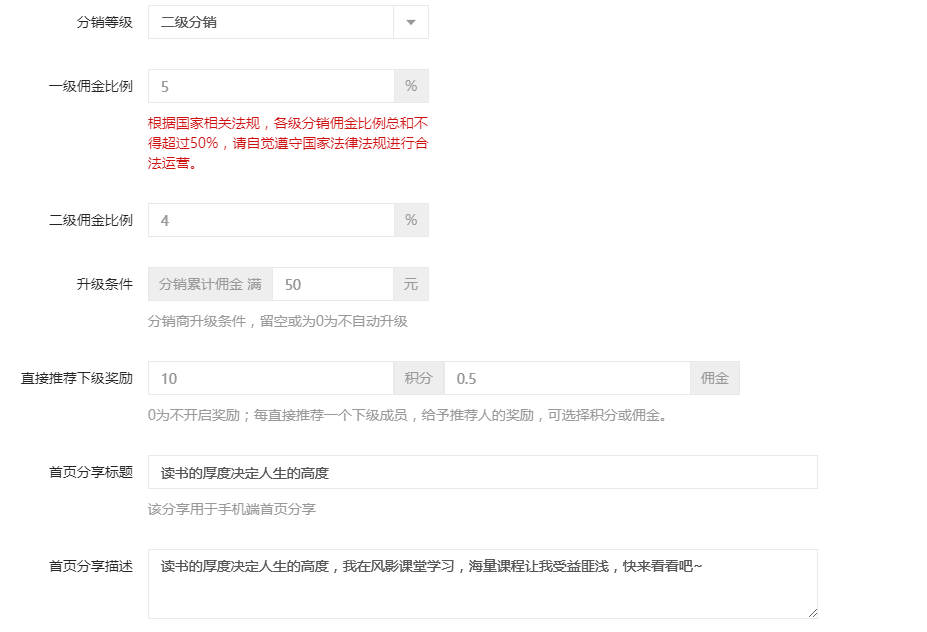Click the 直接推荐下级奖励 field label
The image size is (927, 632).
[77, 378]
